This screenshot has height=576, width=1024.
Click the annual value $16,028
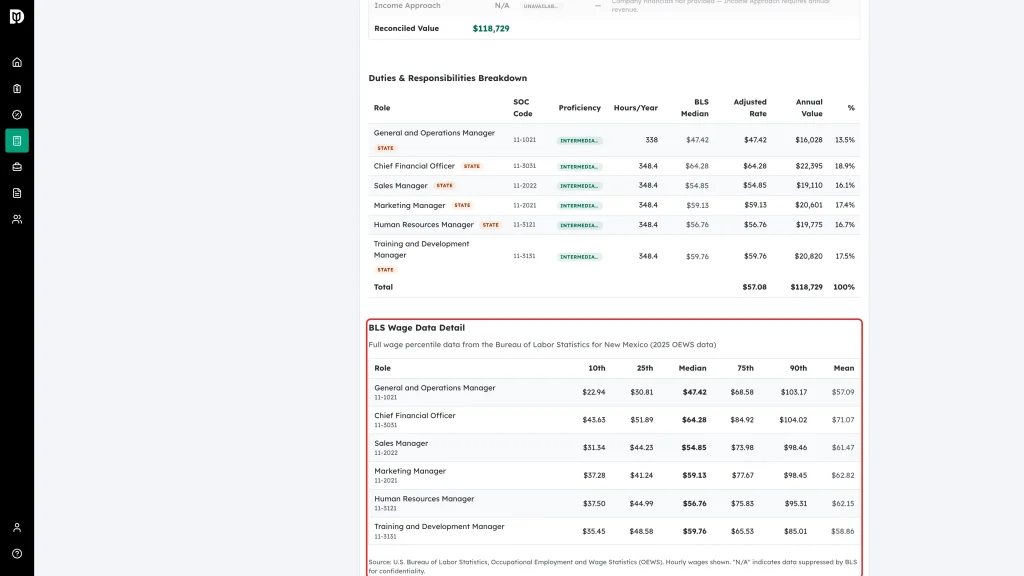[x=808, y=140]
